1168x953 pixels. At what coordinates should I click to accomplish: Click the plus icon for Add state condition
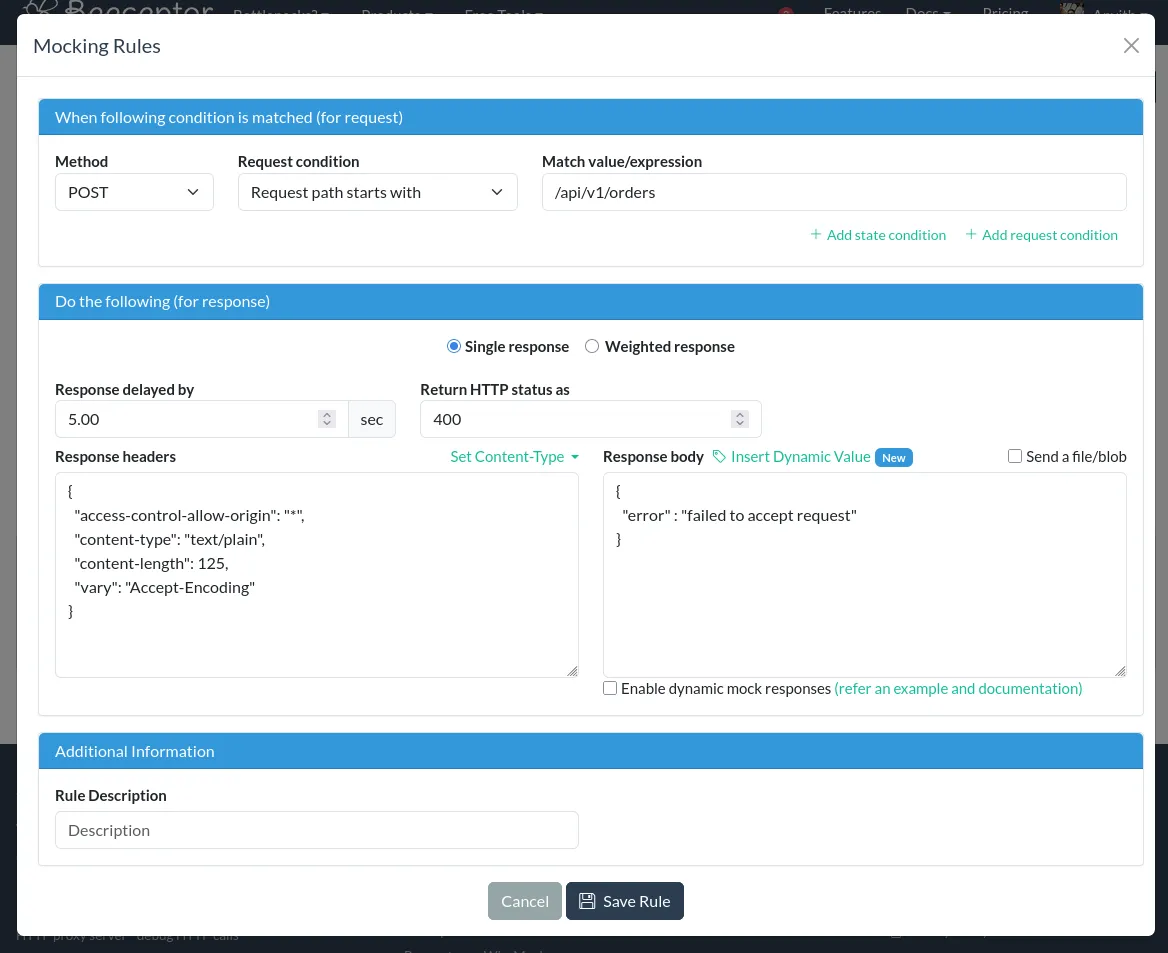click(x=816, y=234)
